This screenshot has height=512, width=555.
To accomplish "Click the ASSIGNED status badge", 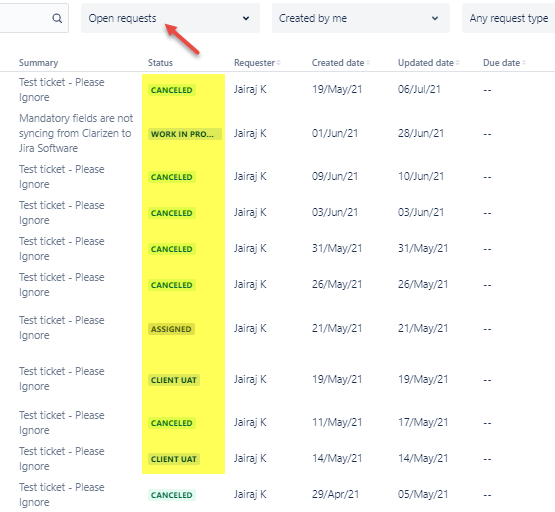I will 171,329.
